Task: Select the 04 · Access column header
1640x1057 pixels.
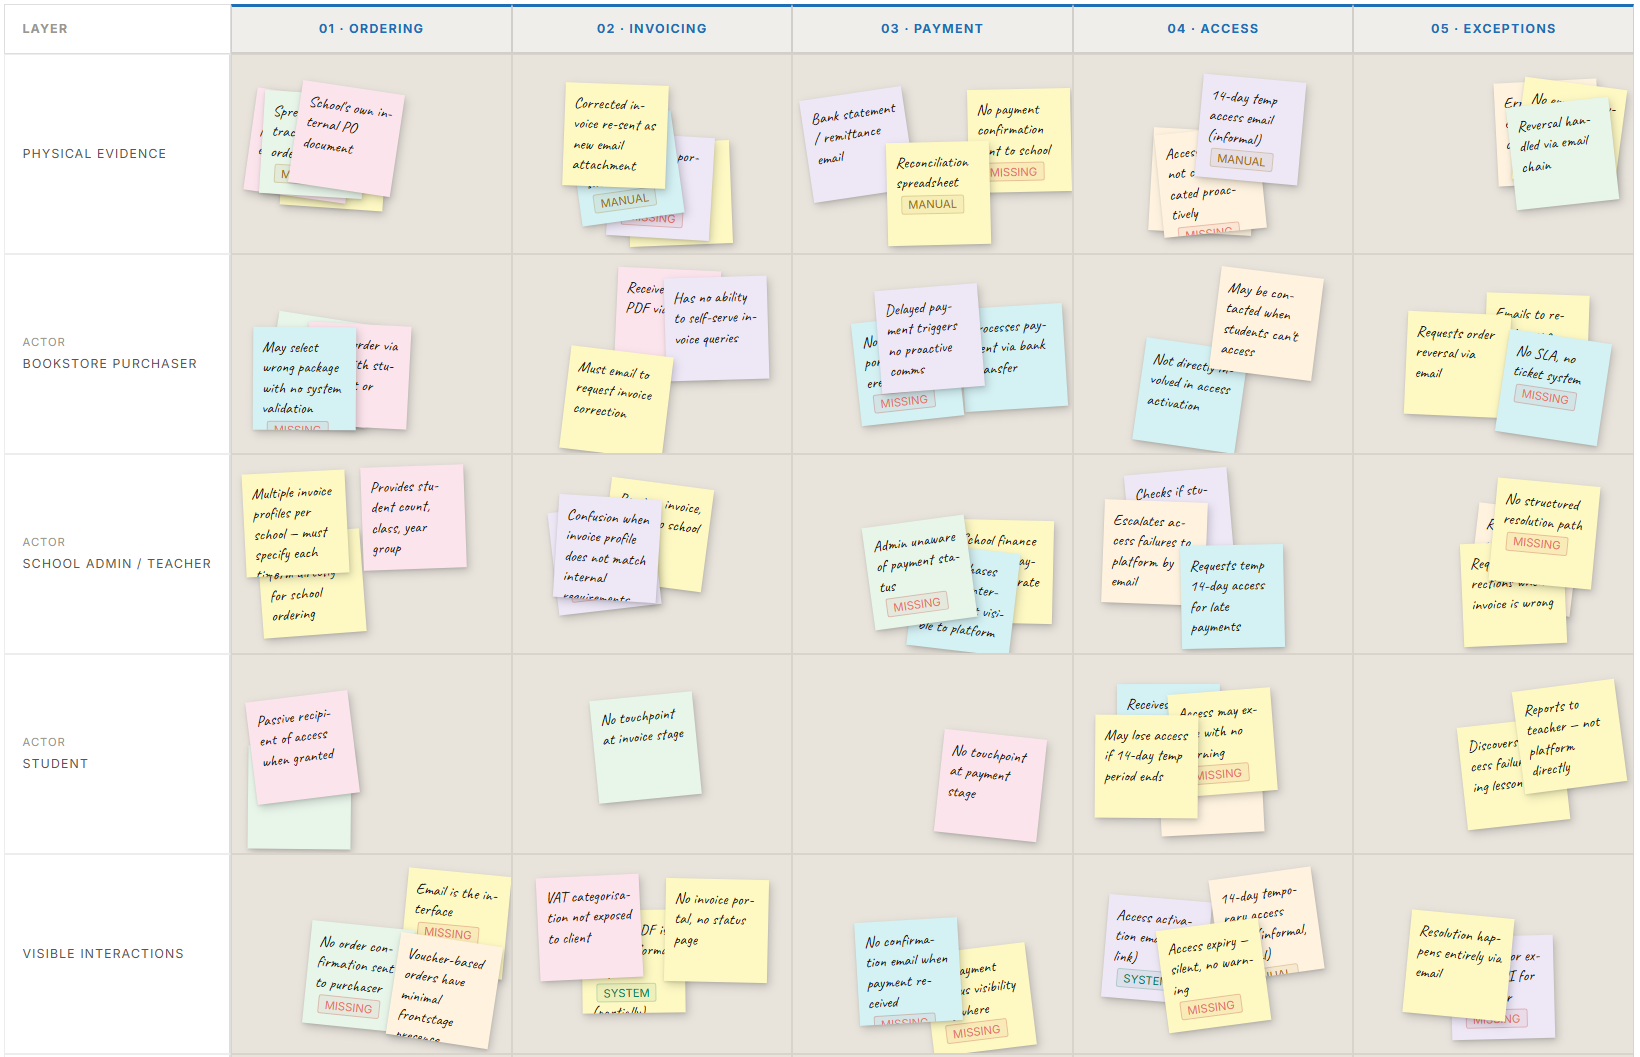Action: click(x=1213, y=29)
